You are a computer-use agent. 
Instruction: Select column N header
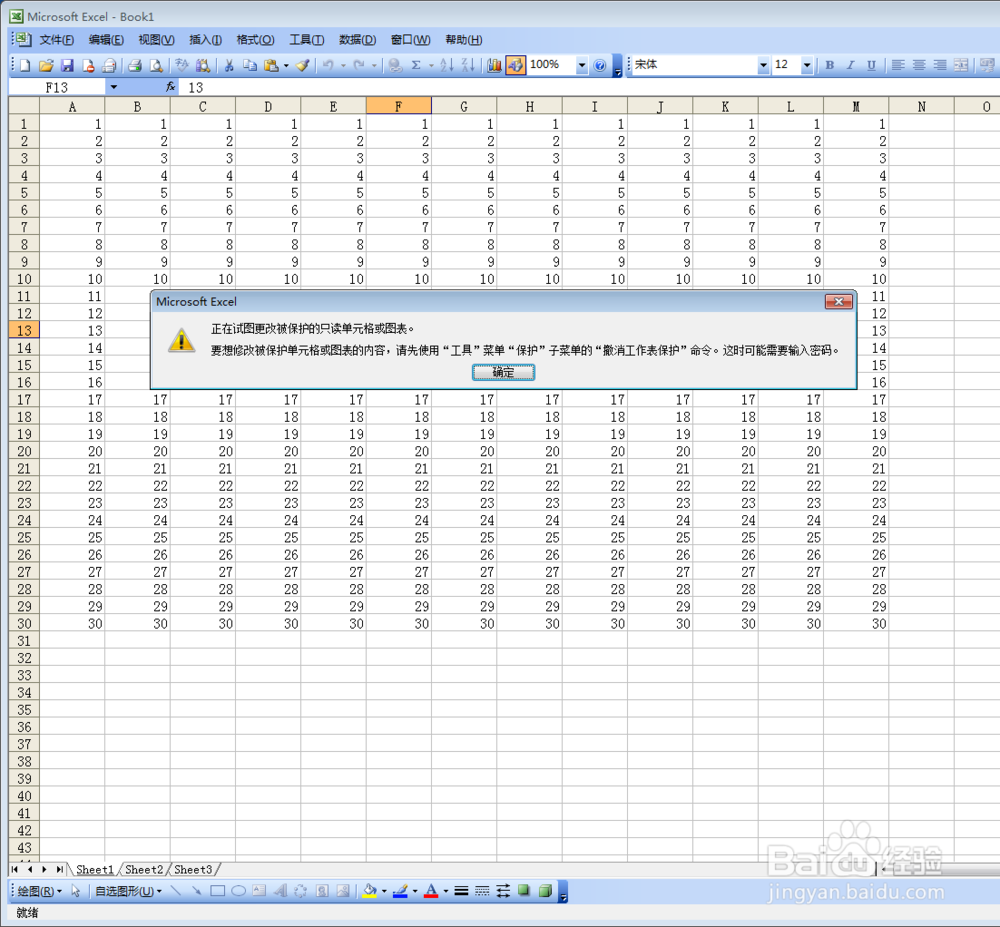[922, 106]
